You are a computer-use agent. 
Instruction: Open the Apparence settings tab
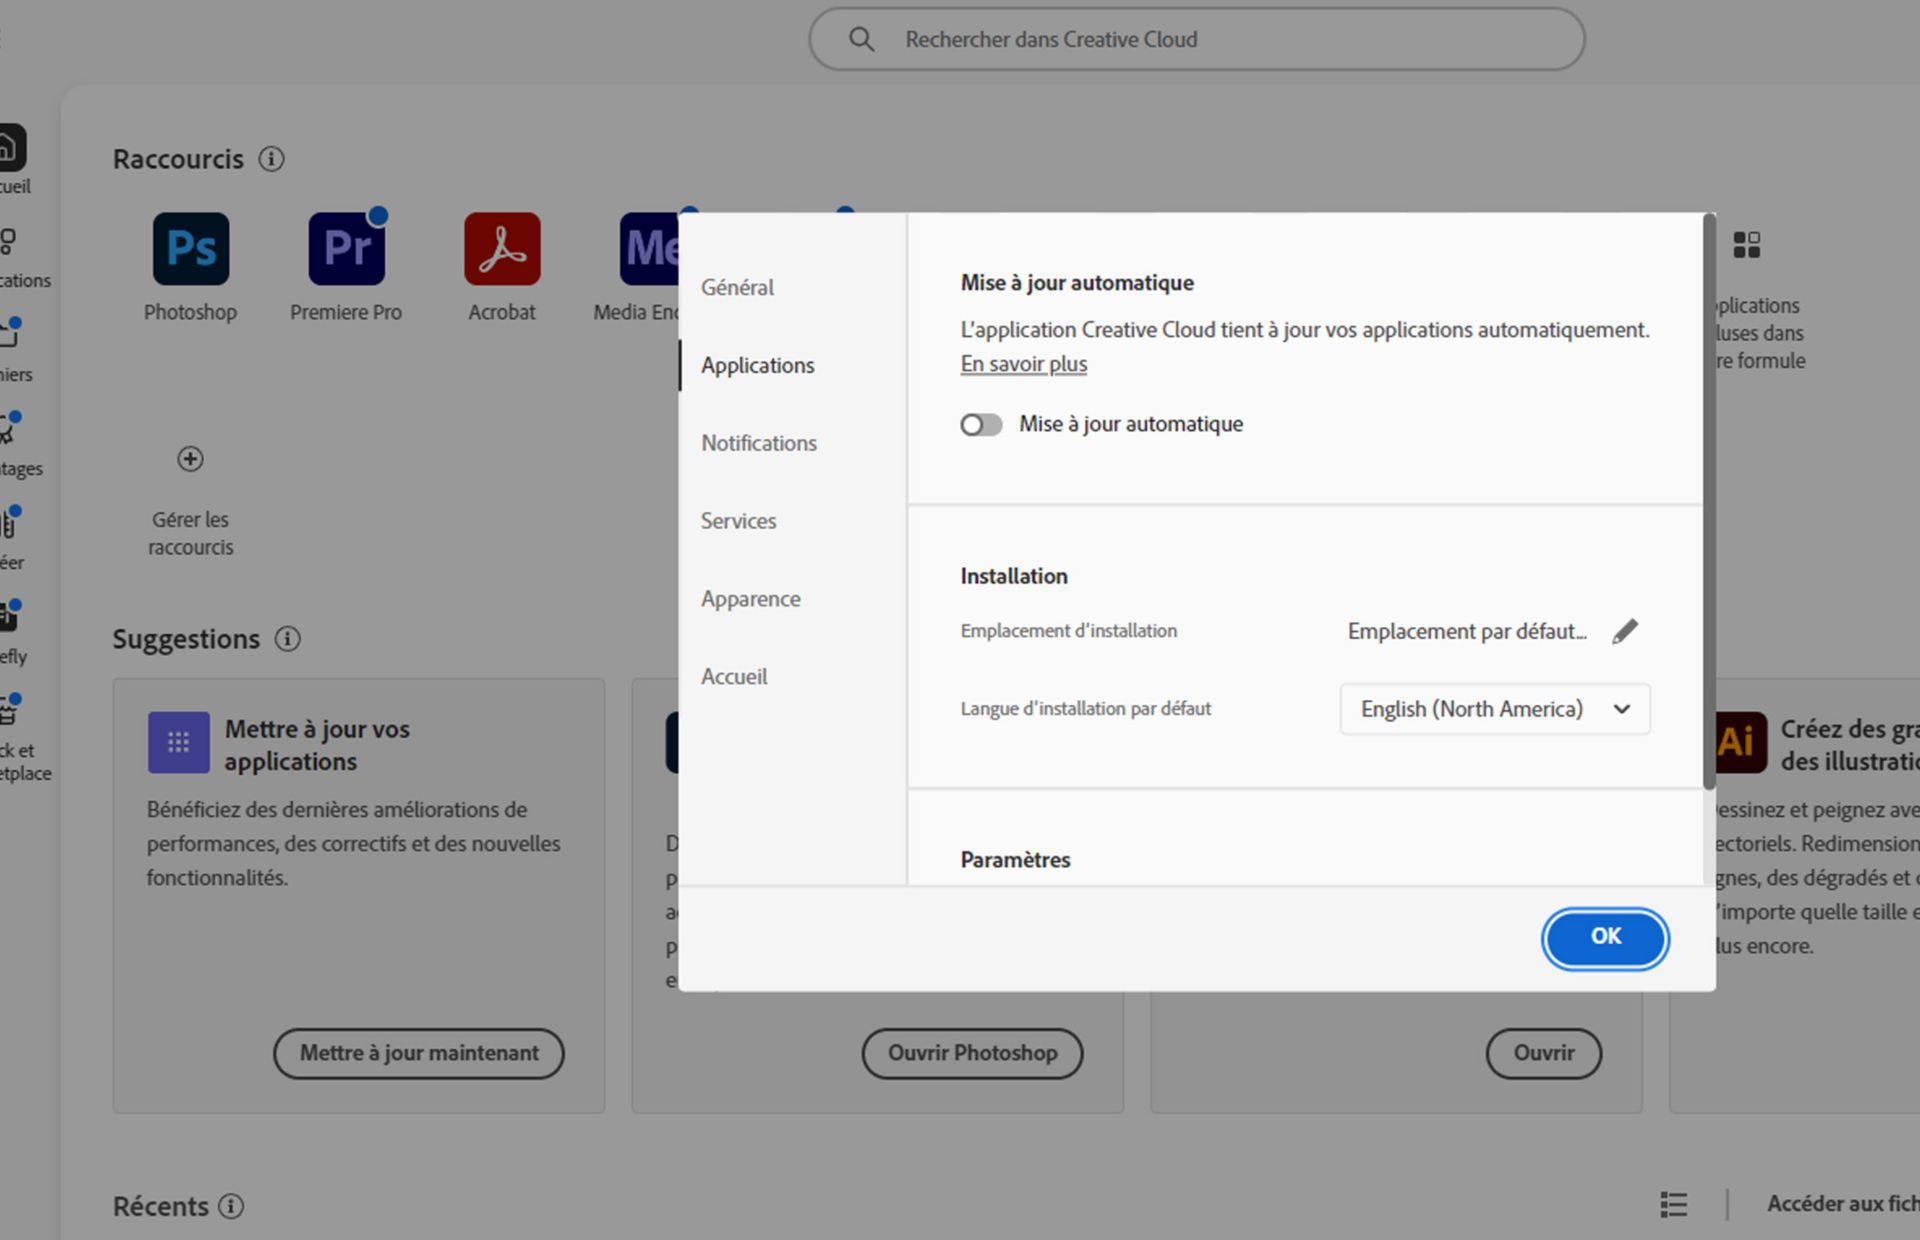[750, 599]
